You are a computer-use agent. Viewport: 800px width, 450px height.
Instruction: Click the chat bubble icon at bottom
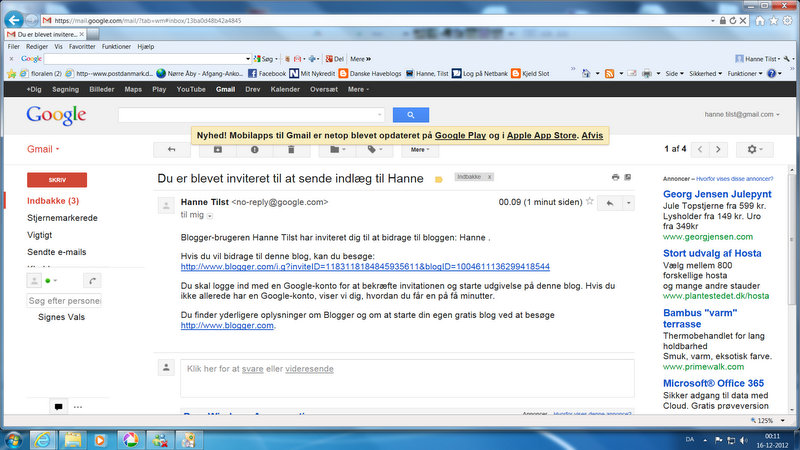click(x=58, y=407)
